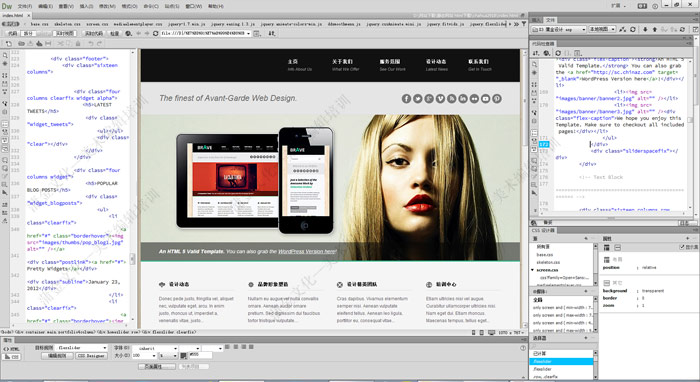Viewport: 700px width, 382px height.
Task: Click the synchronize icon in Files panel
Action: coord(682,29)
